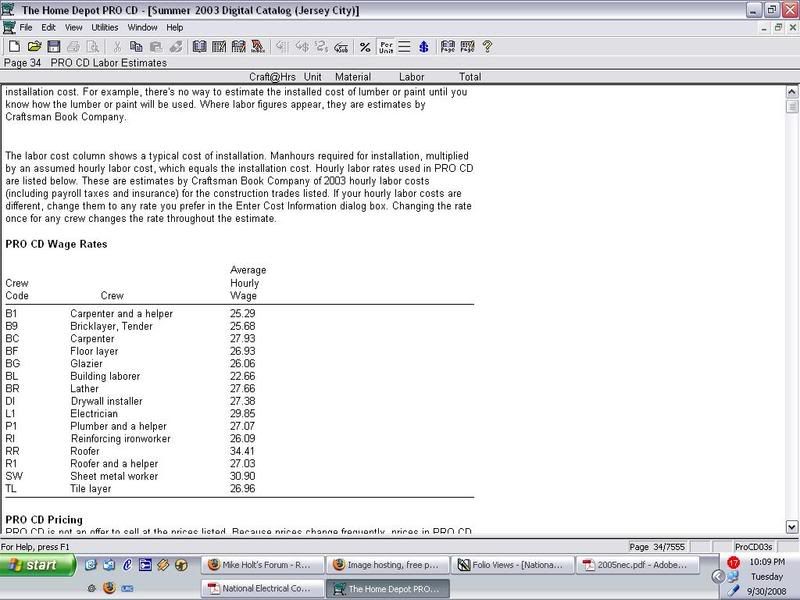The height and width of the screenshot is (600, 800).
Task: Click the system clock 10:09 PM
Action: click(x=767, y=562)
